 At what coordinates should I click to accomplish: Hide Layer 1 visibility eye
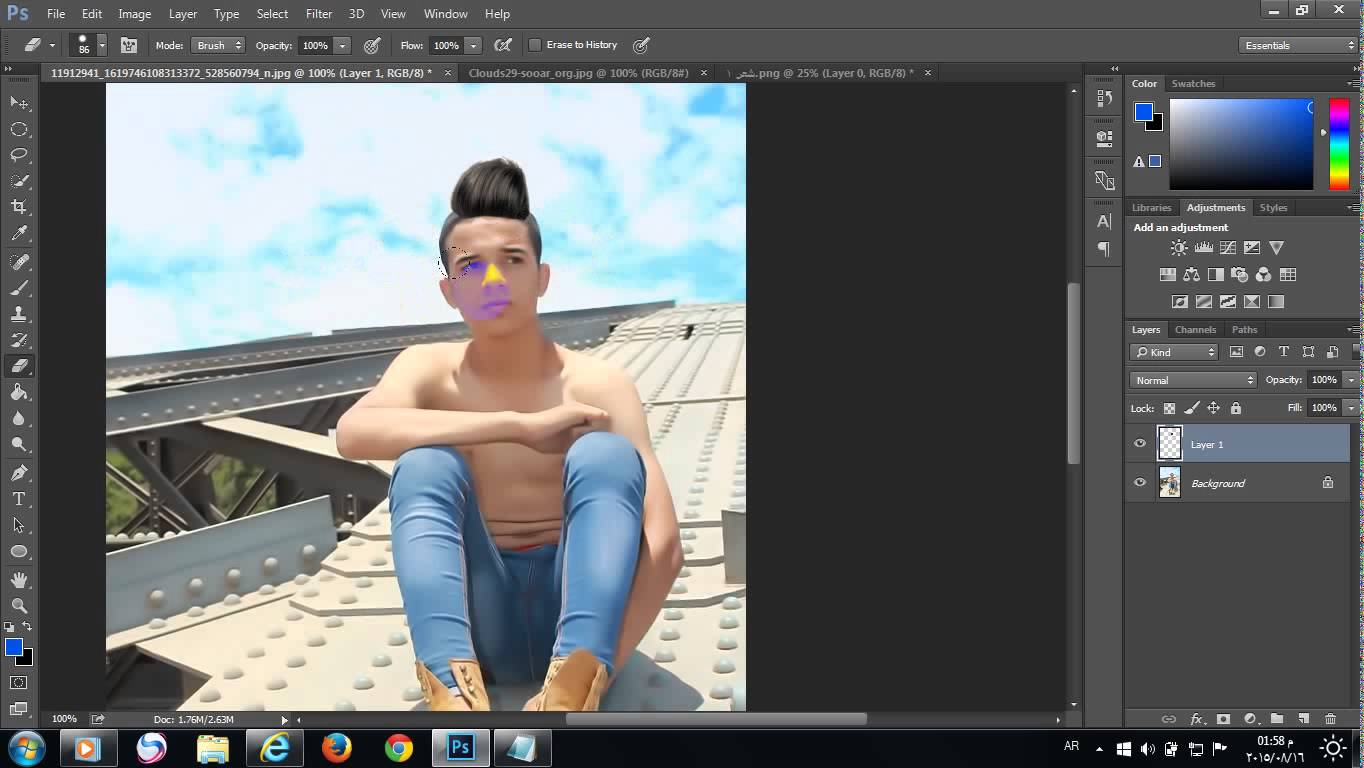pos(1140,444)
